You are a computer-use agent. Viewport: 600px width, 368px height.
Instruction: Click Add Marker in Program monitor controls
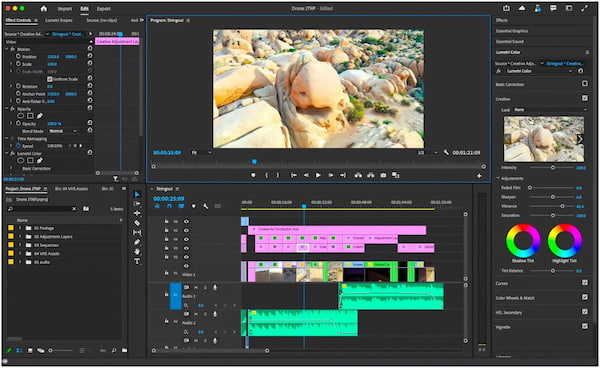253,175
